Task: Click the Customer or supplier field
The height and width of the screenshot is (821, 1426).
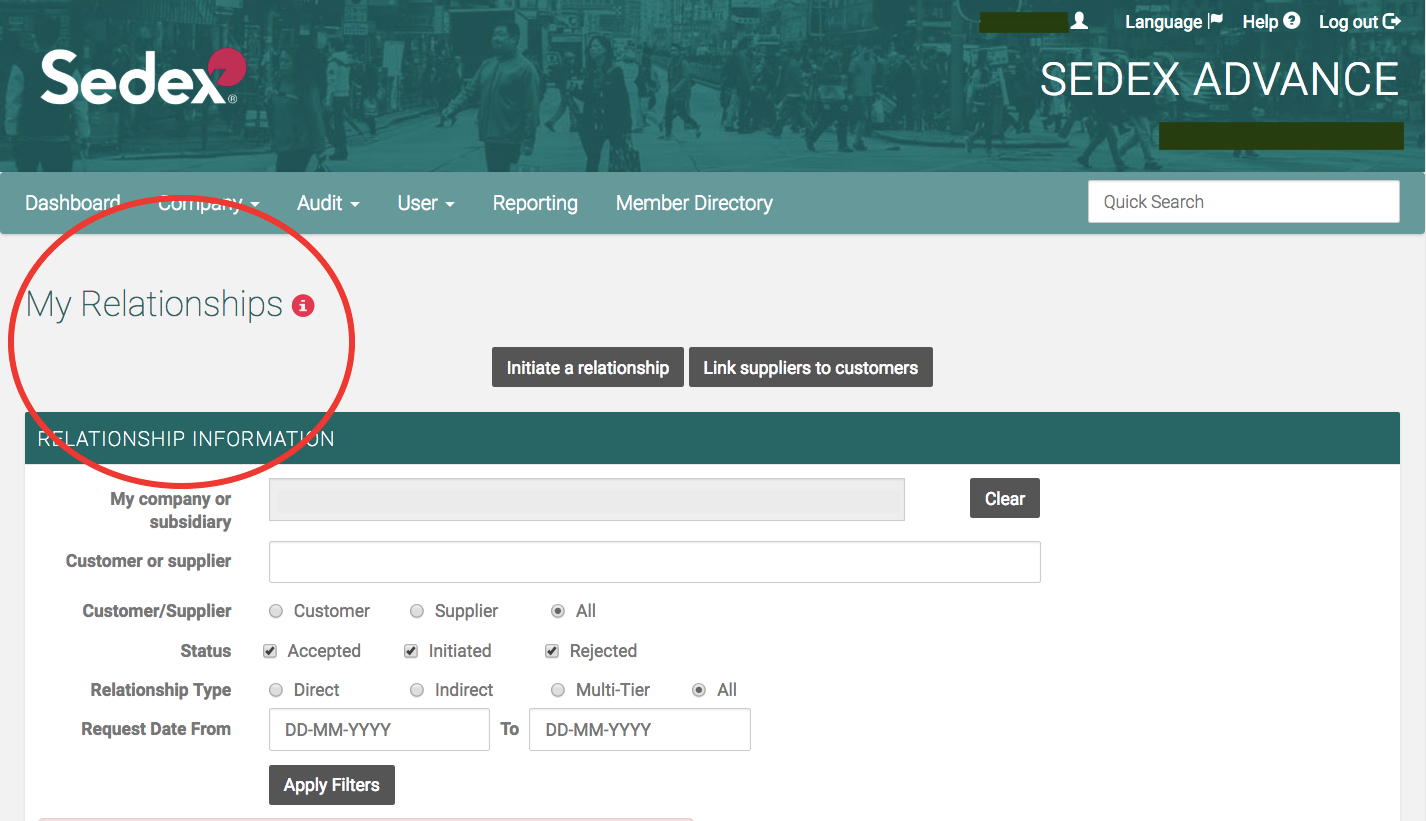Action: 655,562
